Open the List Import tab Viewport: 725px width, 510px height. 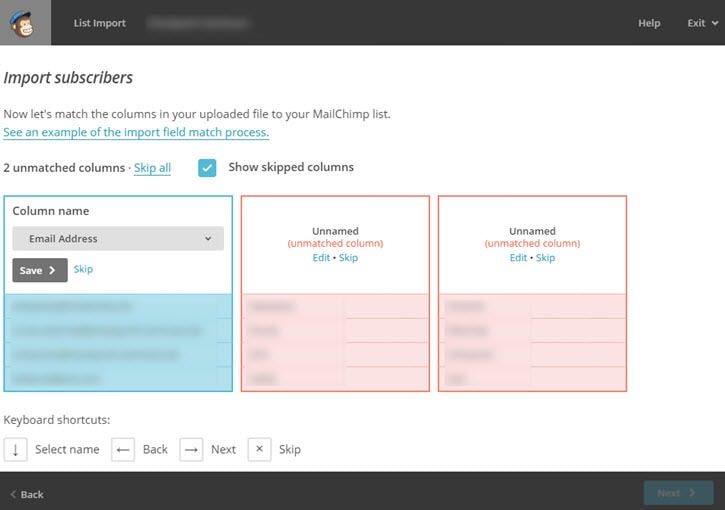[100, 23]
